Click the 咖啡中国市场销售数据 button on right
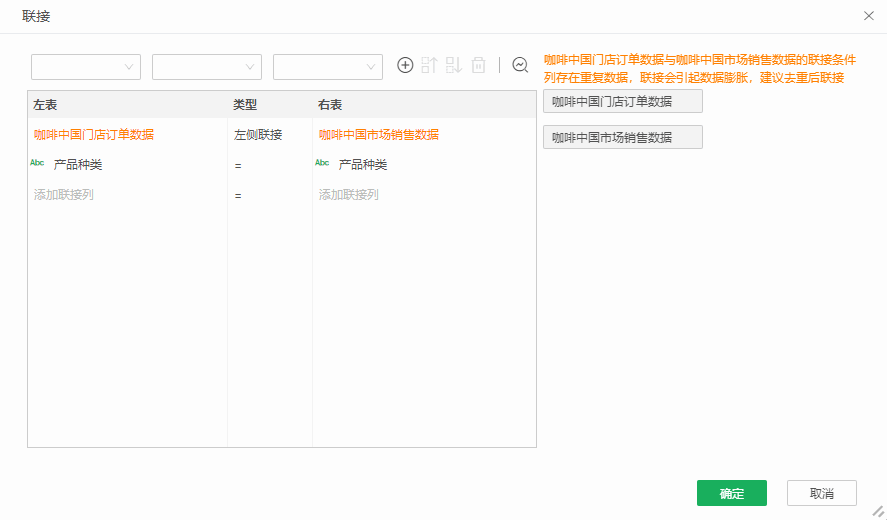The image size is (887, 520). click(x=622, y=137)
